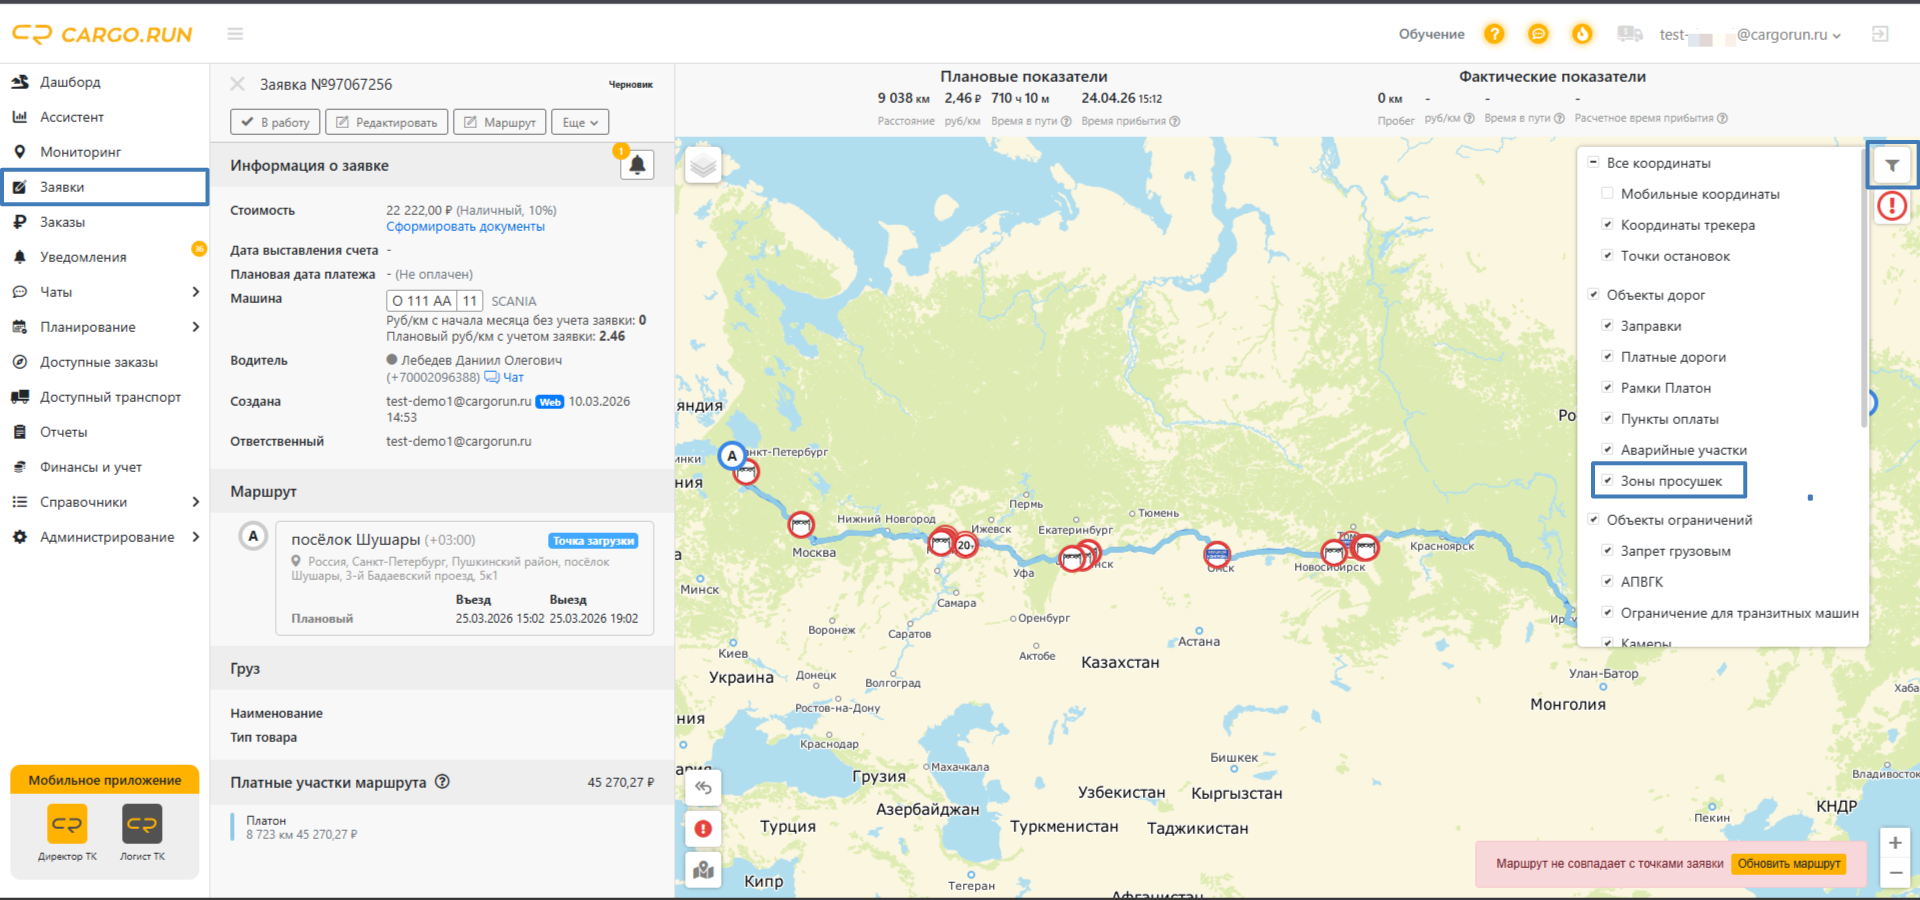Toggle Пункты оплаты checkbox
The width and height of the screenshot is (1920, 900).
click(1607, 419)
